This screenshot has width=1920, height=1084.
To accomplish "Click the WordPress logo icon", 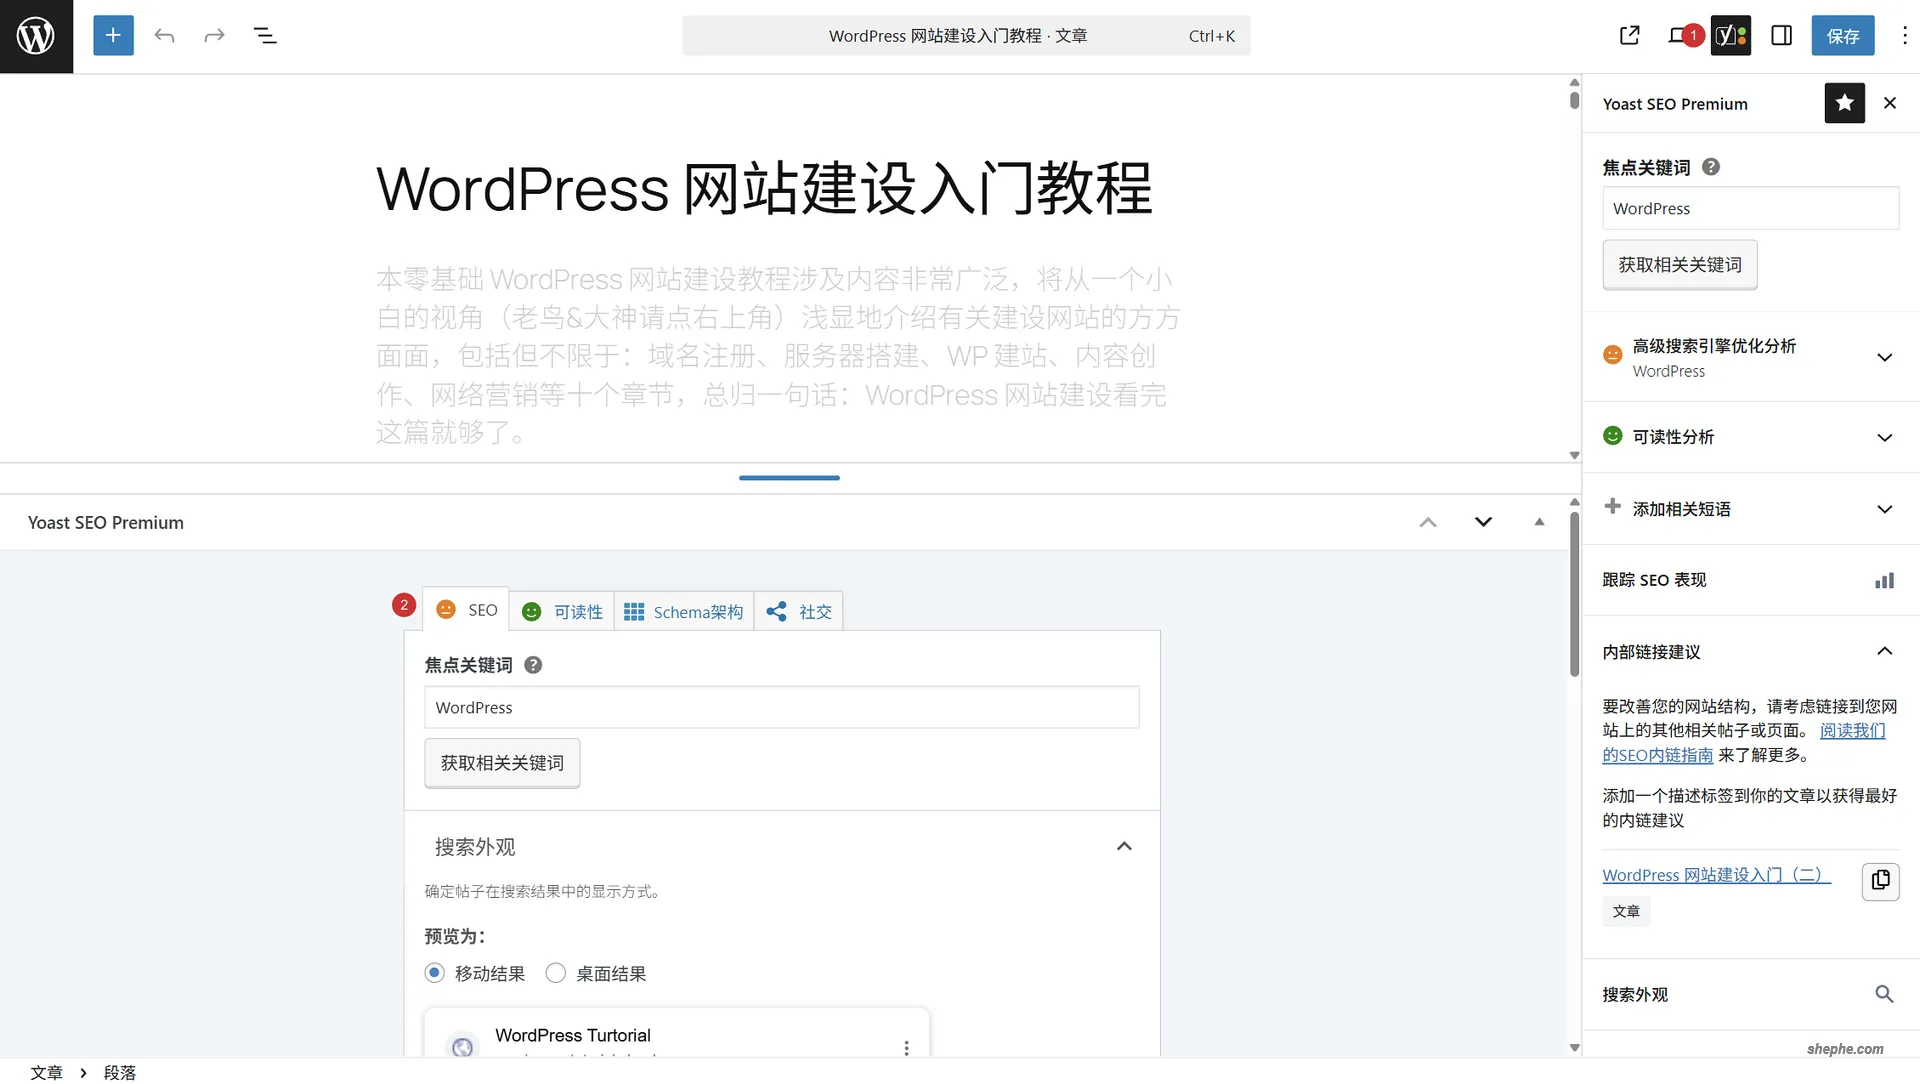I will (x=37, y=36).
